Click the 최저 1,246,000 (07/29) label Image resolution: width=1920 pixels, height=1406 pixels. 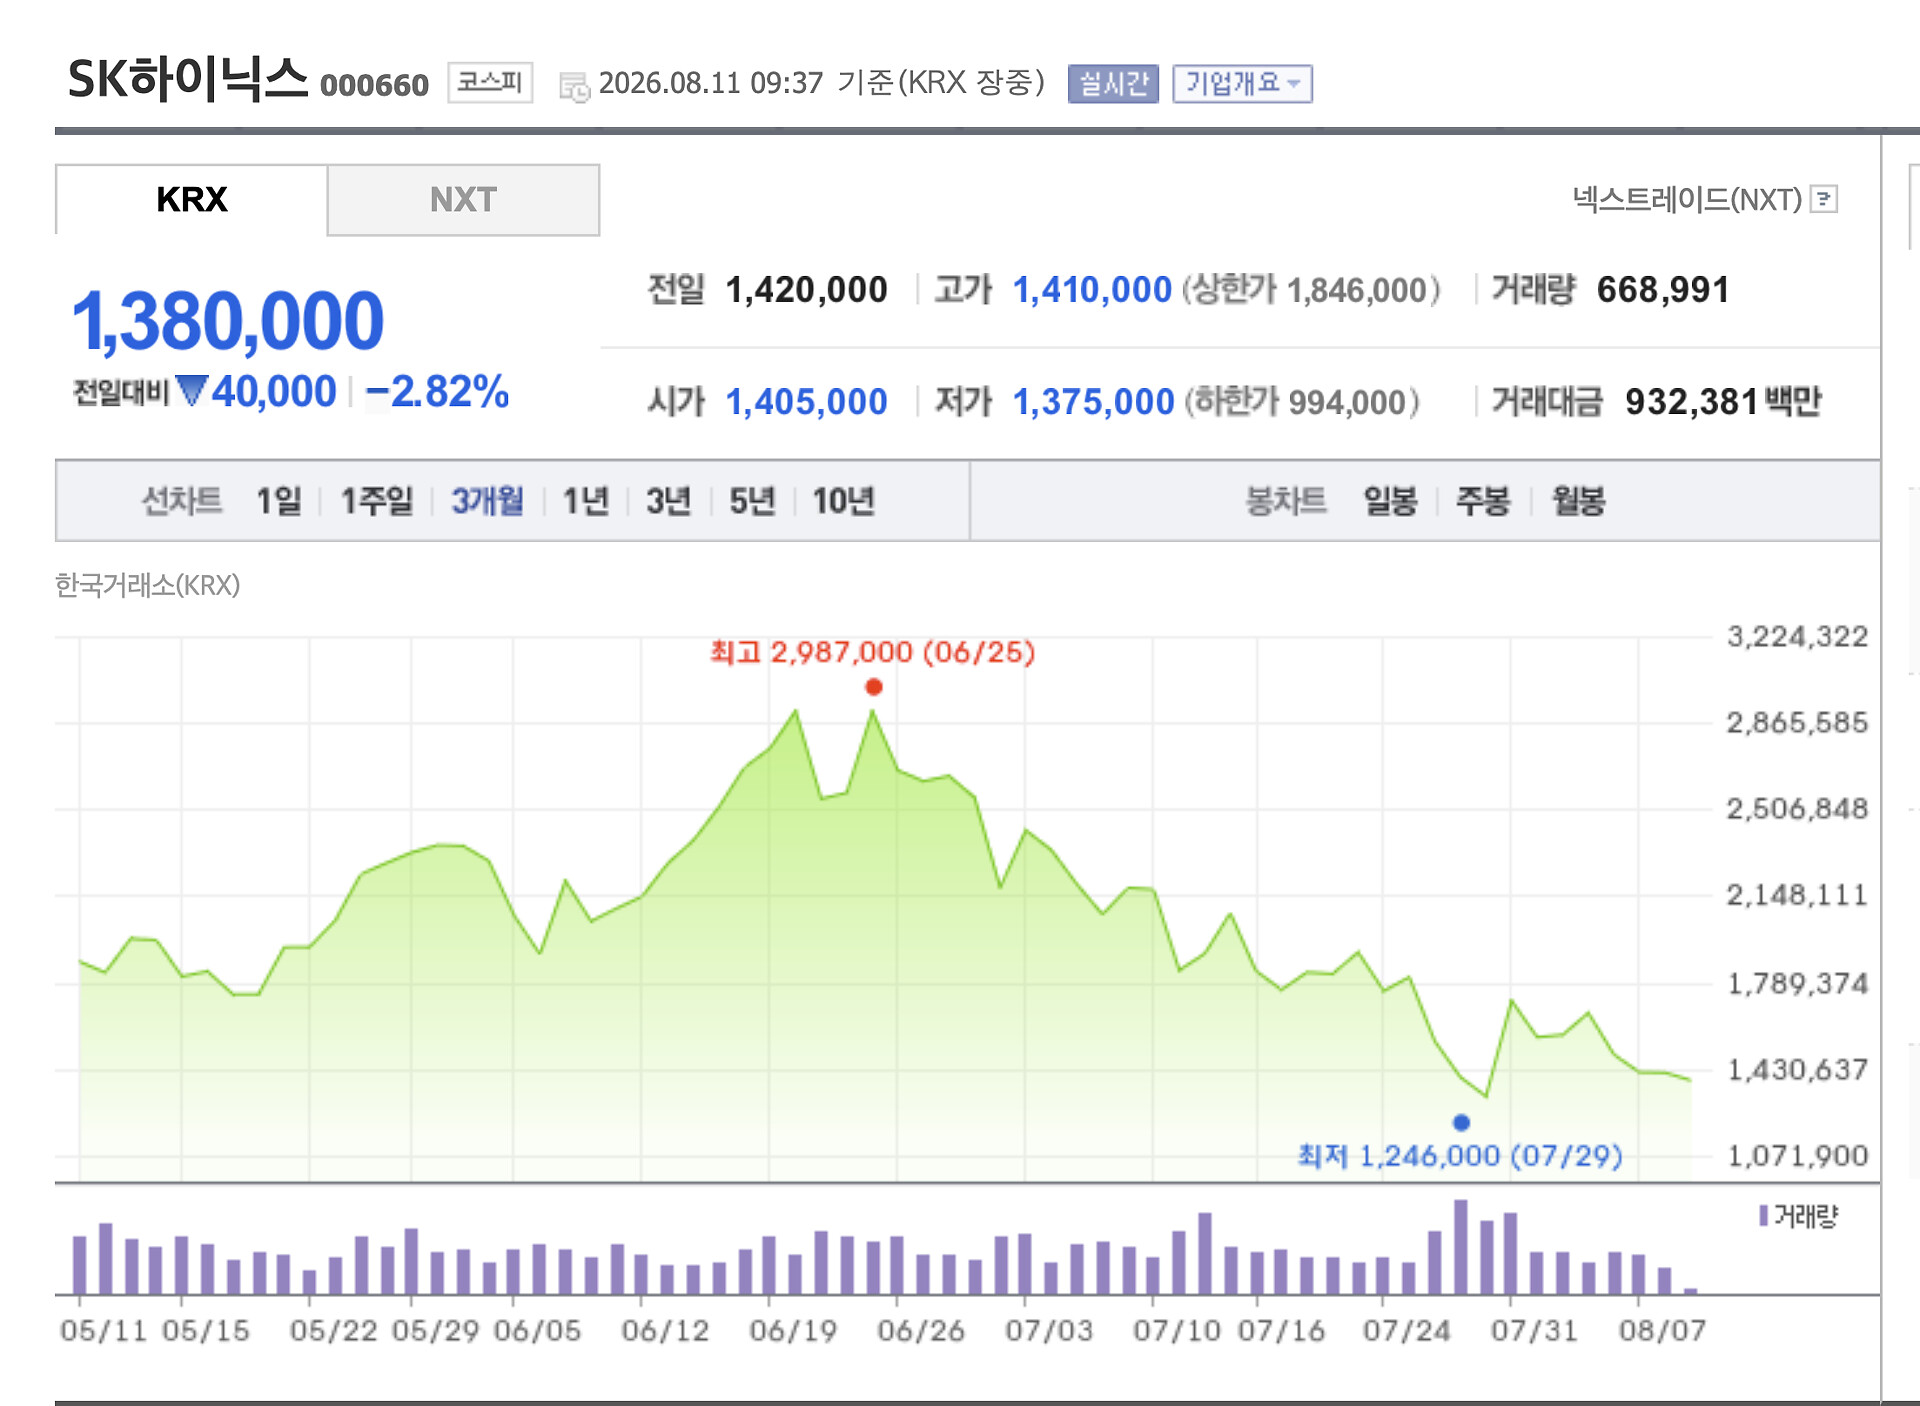pos(1460,1156)
